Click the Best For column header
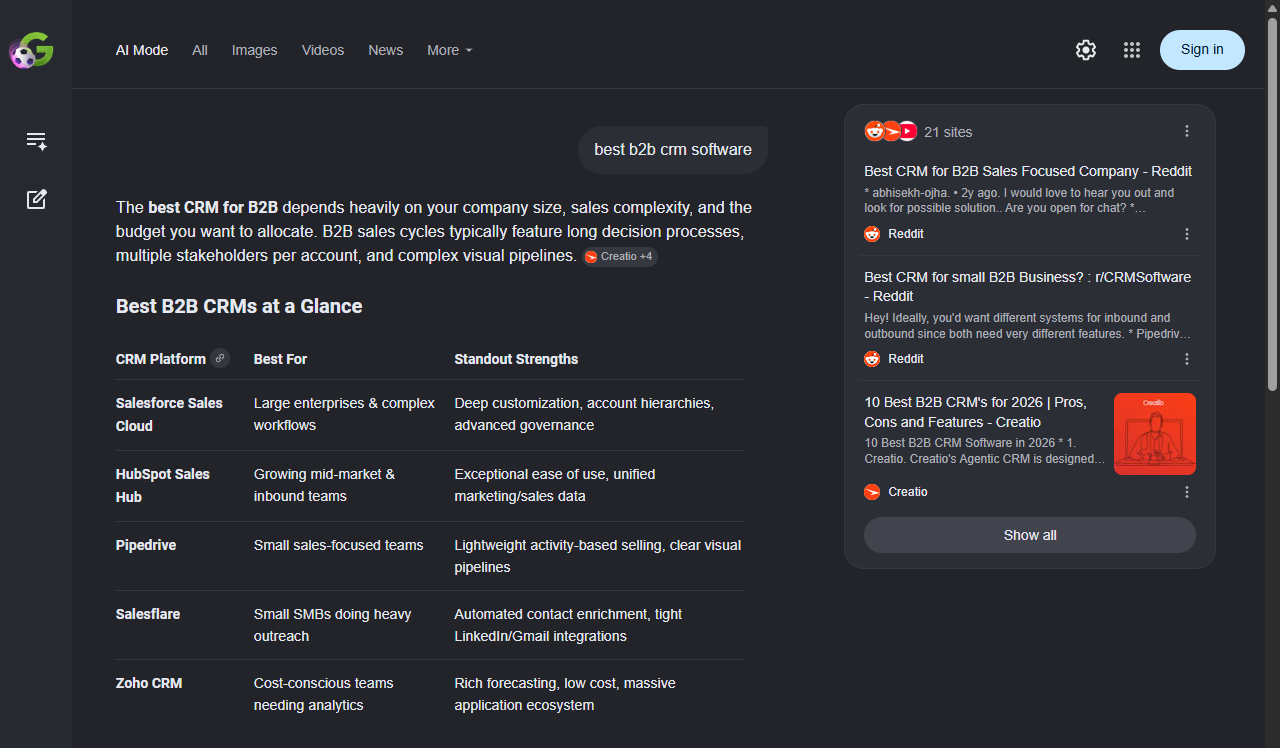Image resolution: width=1280 pixels, height=748 pixels. pyautogui.click(x=280, y=359)
